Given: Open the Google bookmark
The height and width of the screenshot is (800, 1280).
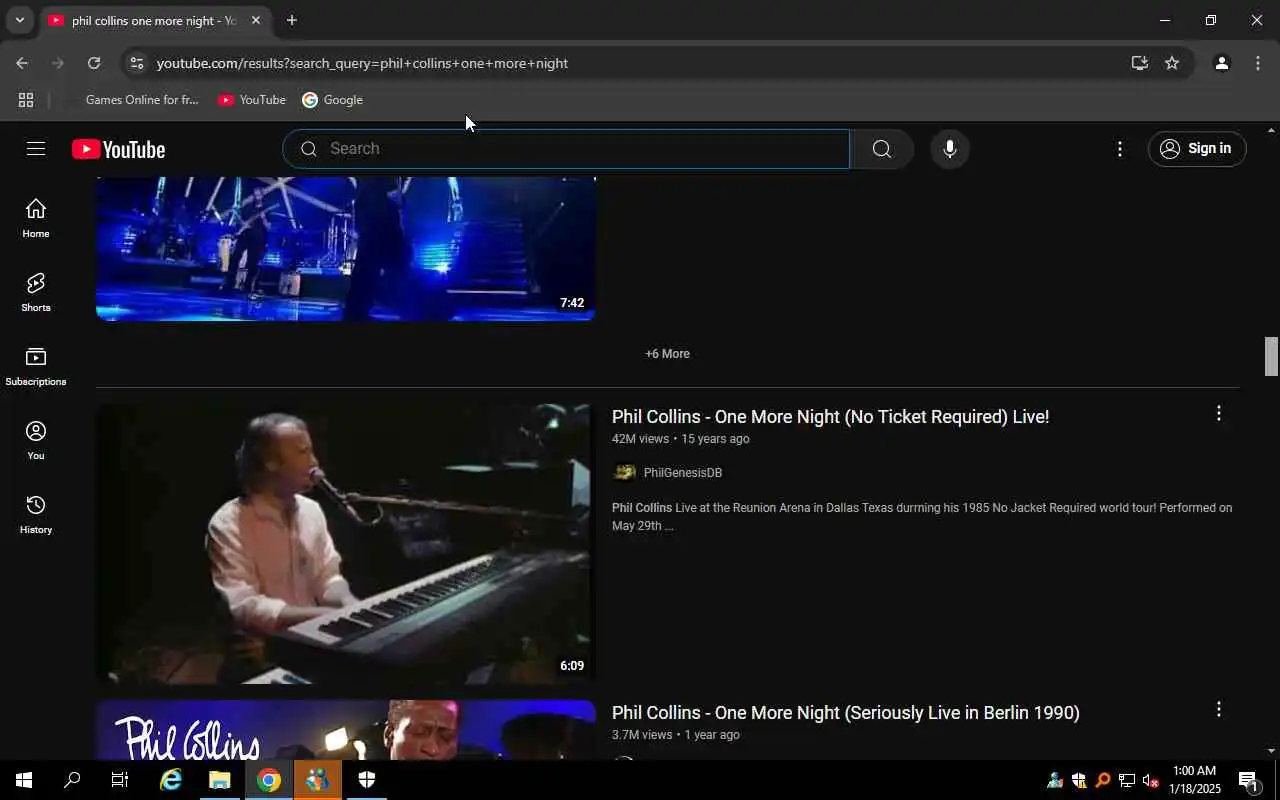Looking at the screenshot, I should coord(333,100).
